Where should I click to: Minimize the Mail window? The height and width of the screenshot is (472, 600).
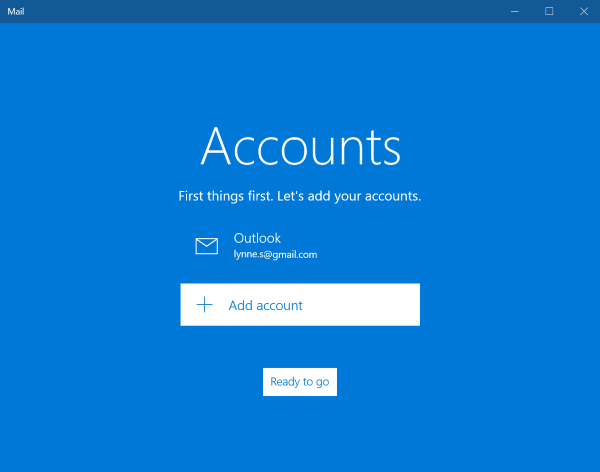(x=515, y=11)
